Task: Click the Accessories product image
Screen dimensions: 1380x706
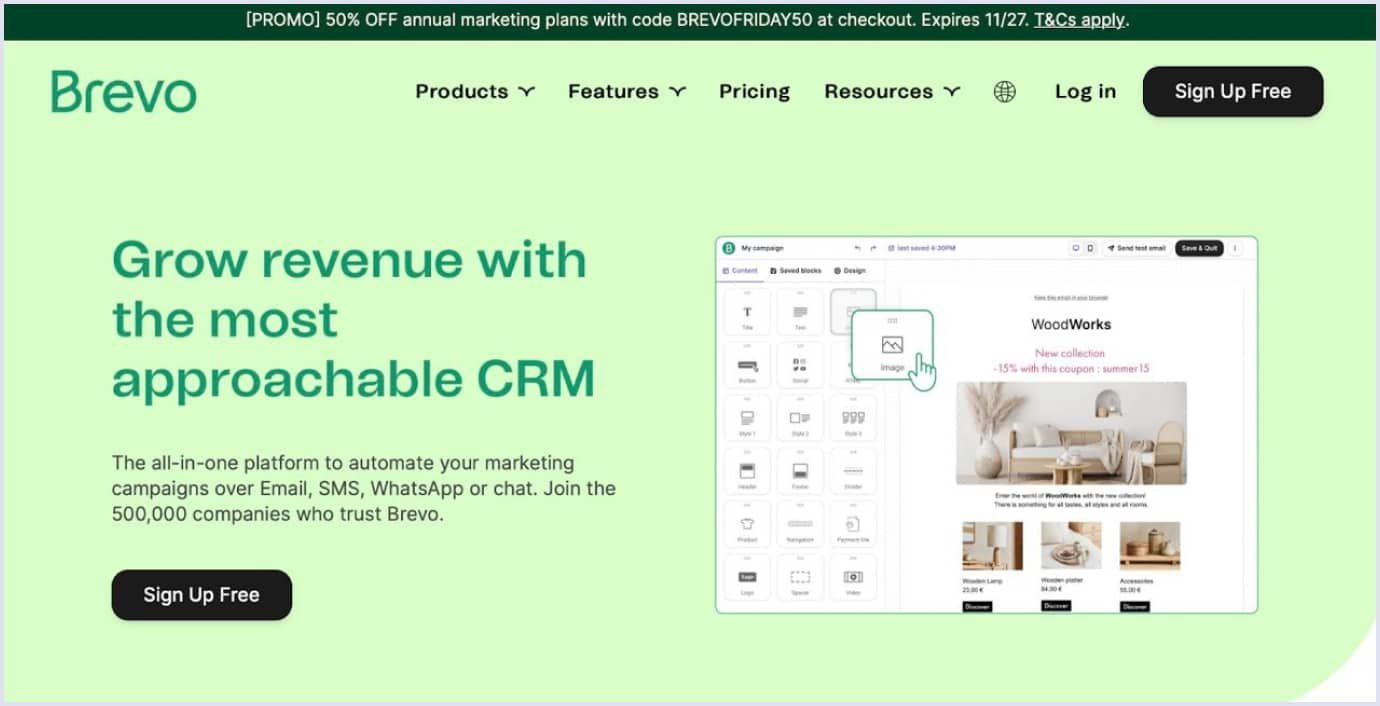Action: click(x=1150, y=546)
